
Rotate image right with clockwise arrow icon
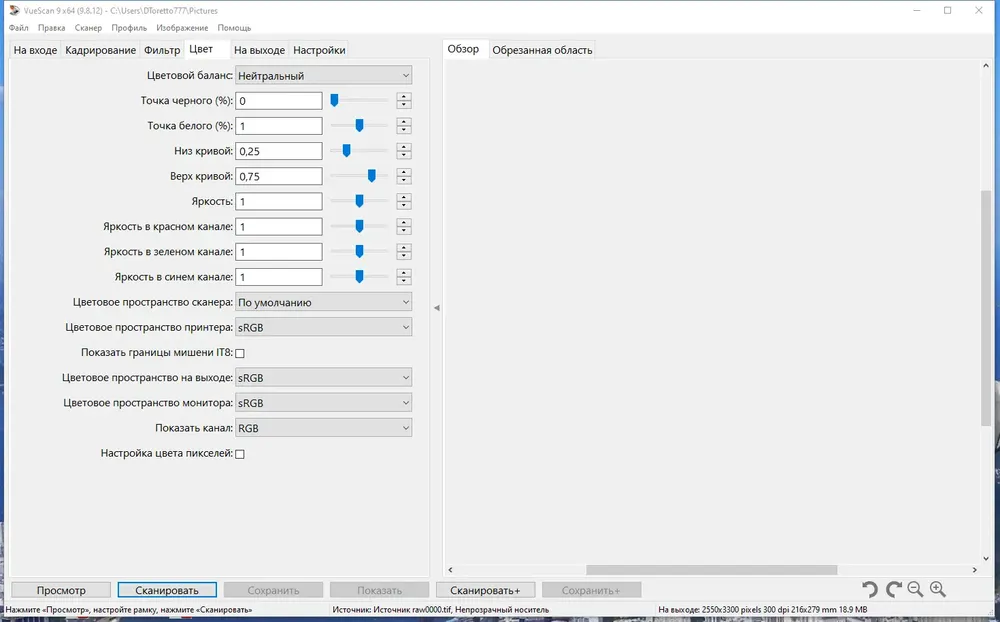click(893, 589)
